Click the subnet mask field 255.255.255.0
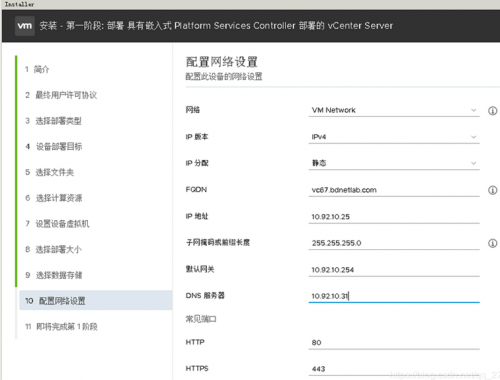This screenshot has height=380, width=500. click(394, 243)
